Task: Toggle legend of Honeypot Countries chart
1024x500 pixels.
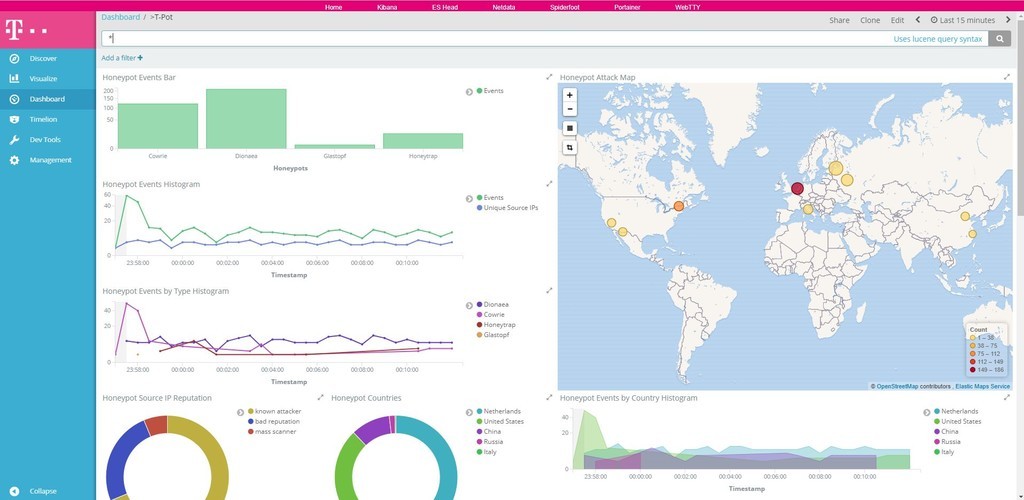Action: click(469, 412)
